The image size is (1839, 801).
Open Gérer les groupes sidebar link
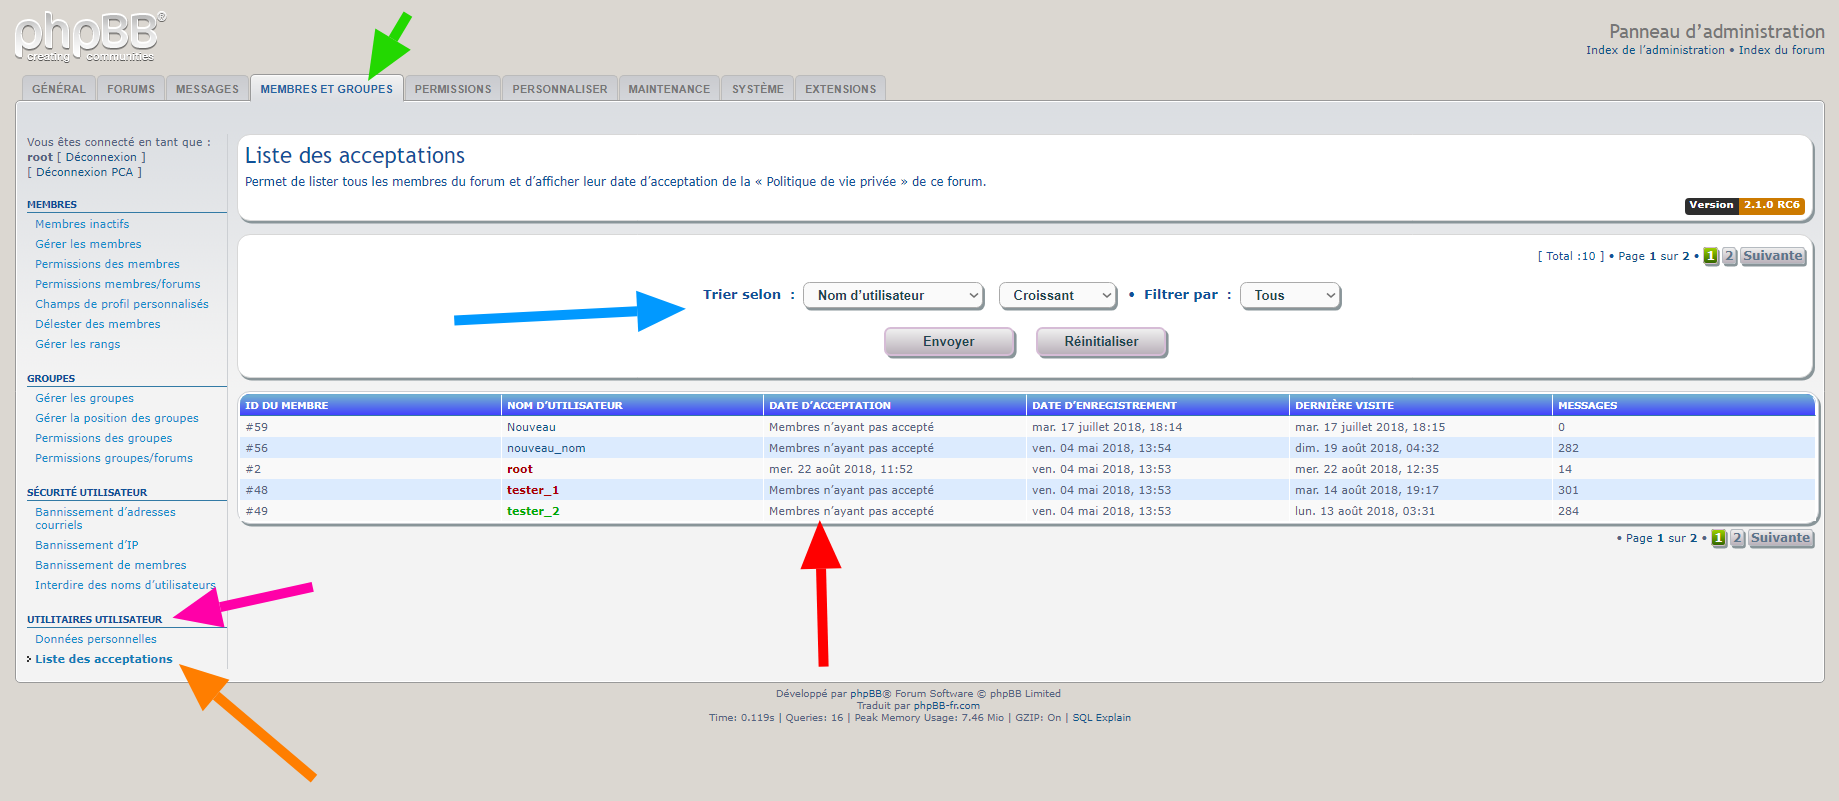click(x=84, y=398)
